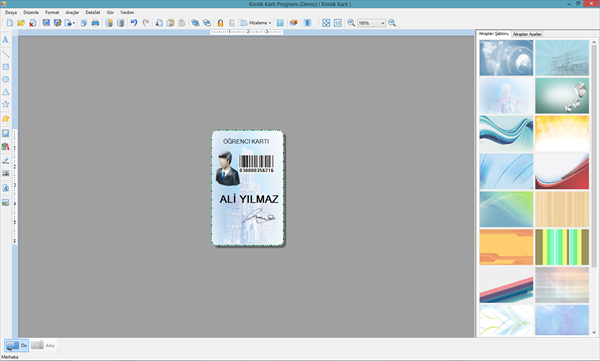The image size is (600, 361).
Task: Click the zoom out magnifier icon
Action: 392,23
